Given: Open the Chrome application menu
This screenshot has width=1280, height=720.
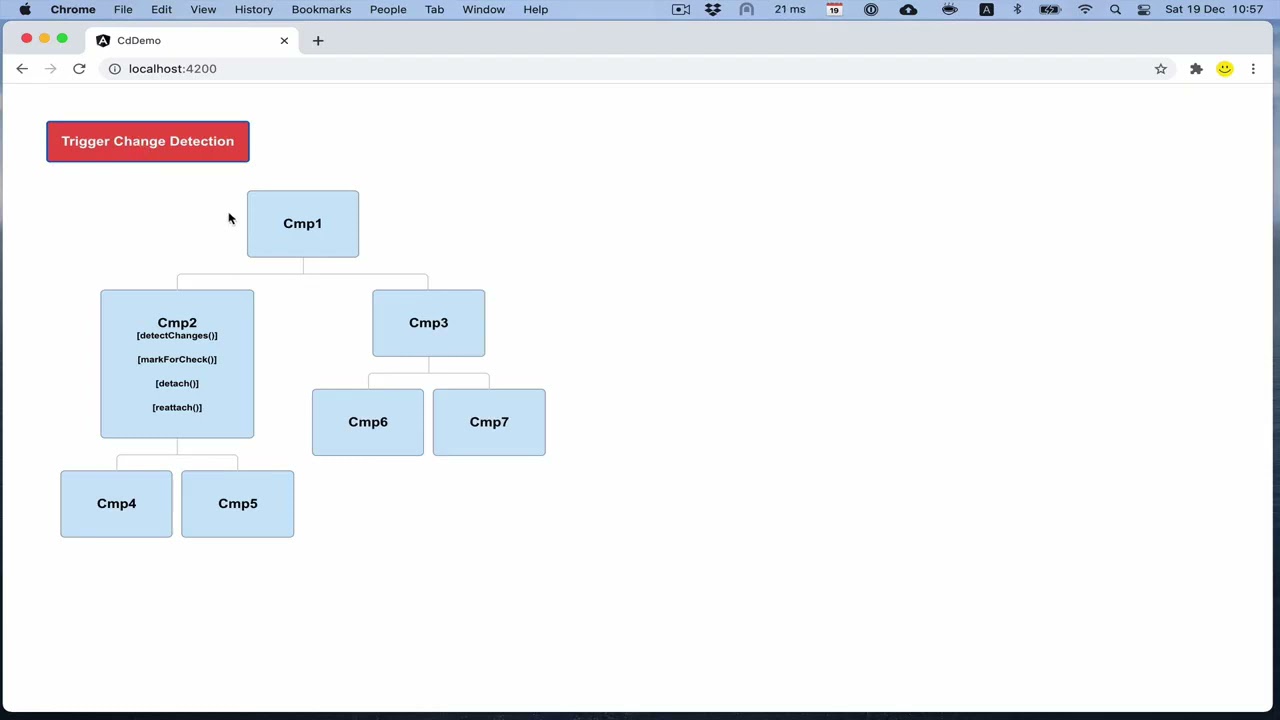Looking at the screenshot, I should click(x=73, y=10).
